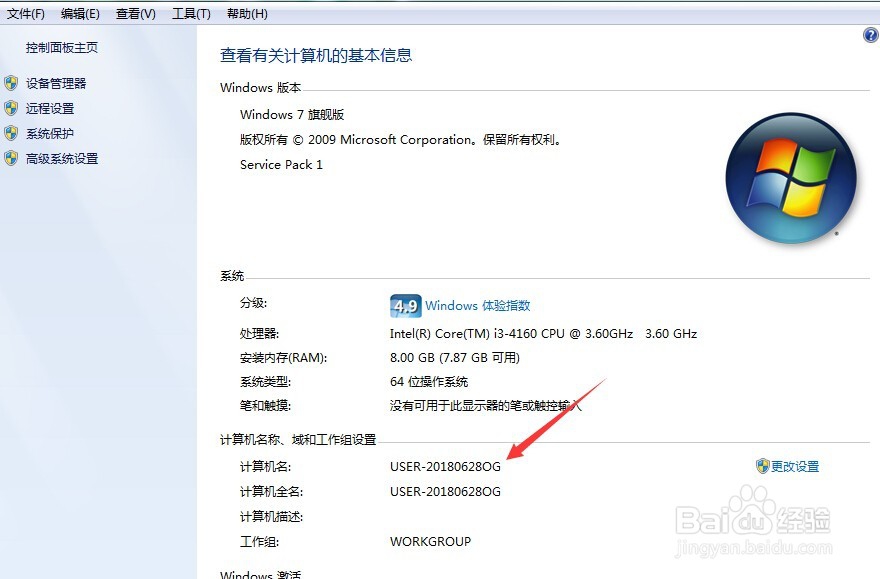Select the 计算机全名 value USER-20180628OG

pos(445,491)
